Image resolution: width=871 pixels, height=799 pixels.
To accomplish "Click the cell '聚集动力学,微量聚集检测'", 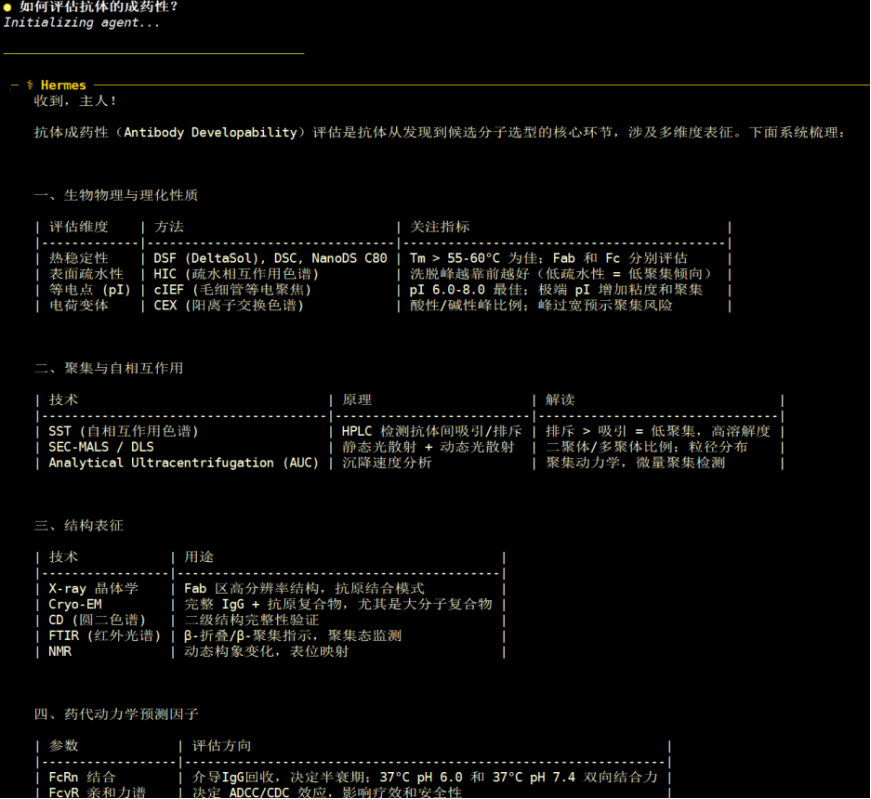I will point(635,463).
